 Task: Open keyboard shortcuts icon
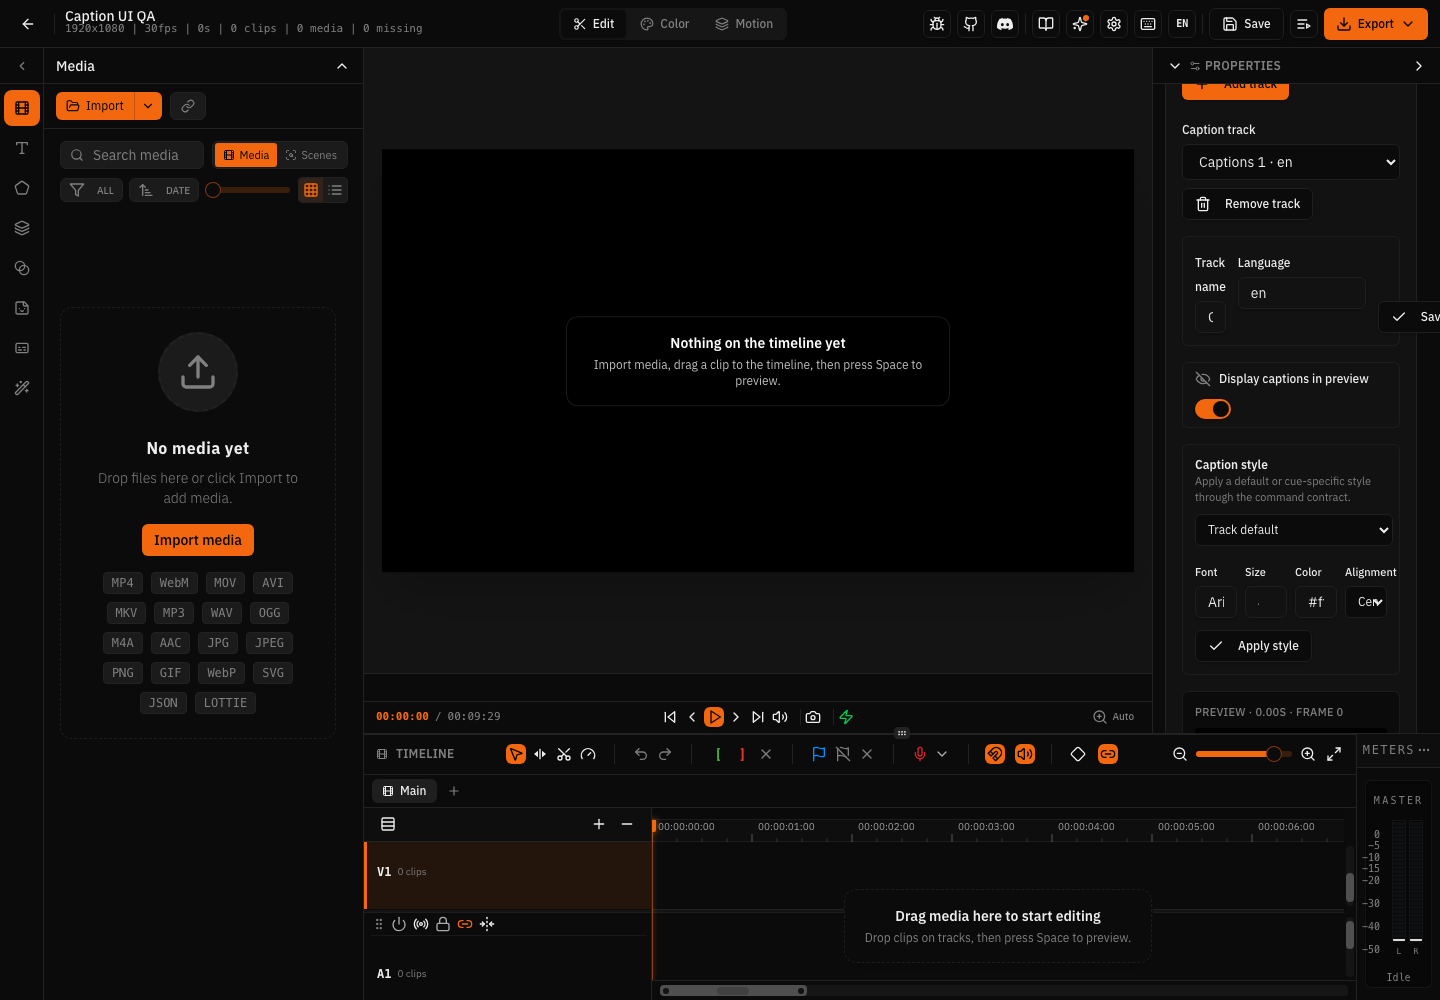[1148, 24]
